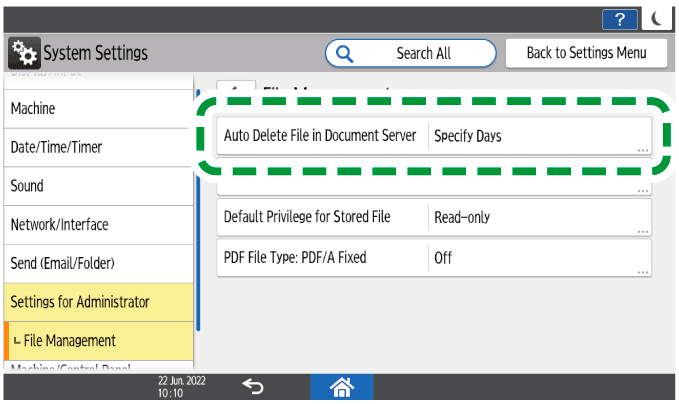Open Auto Delete File in Document Server setting
The width and height of the screenshot is (679, 404).
tap(319, 136)
